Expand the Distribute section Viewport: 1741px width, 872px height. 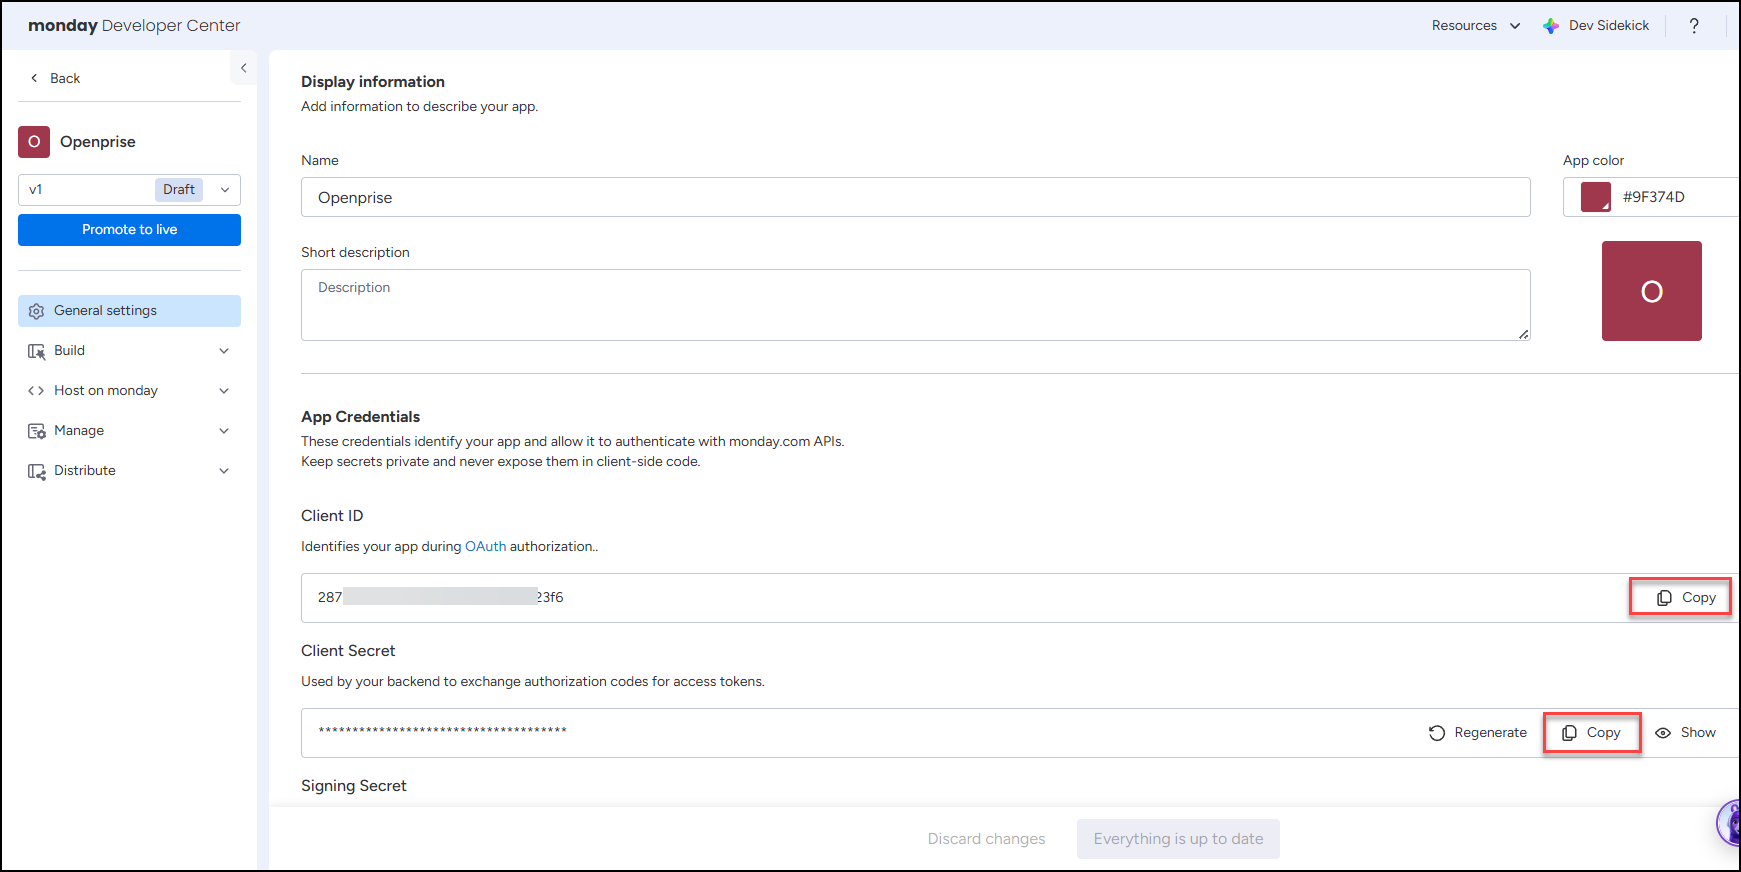coord(129,471)
